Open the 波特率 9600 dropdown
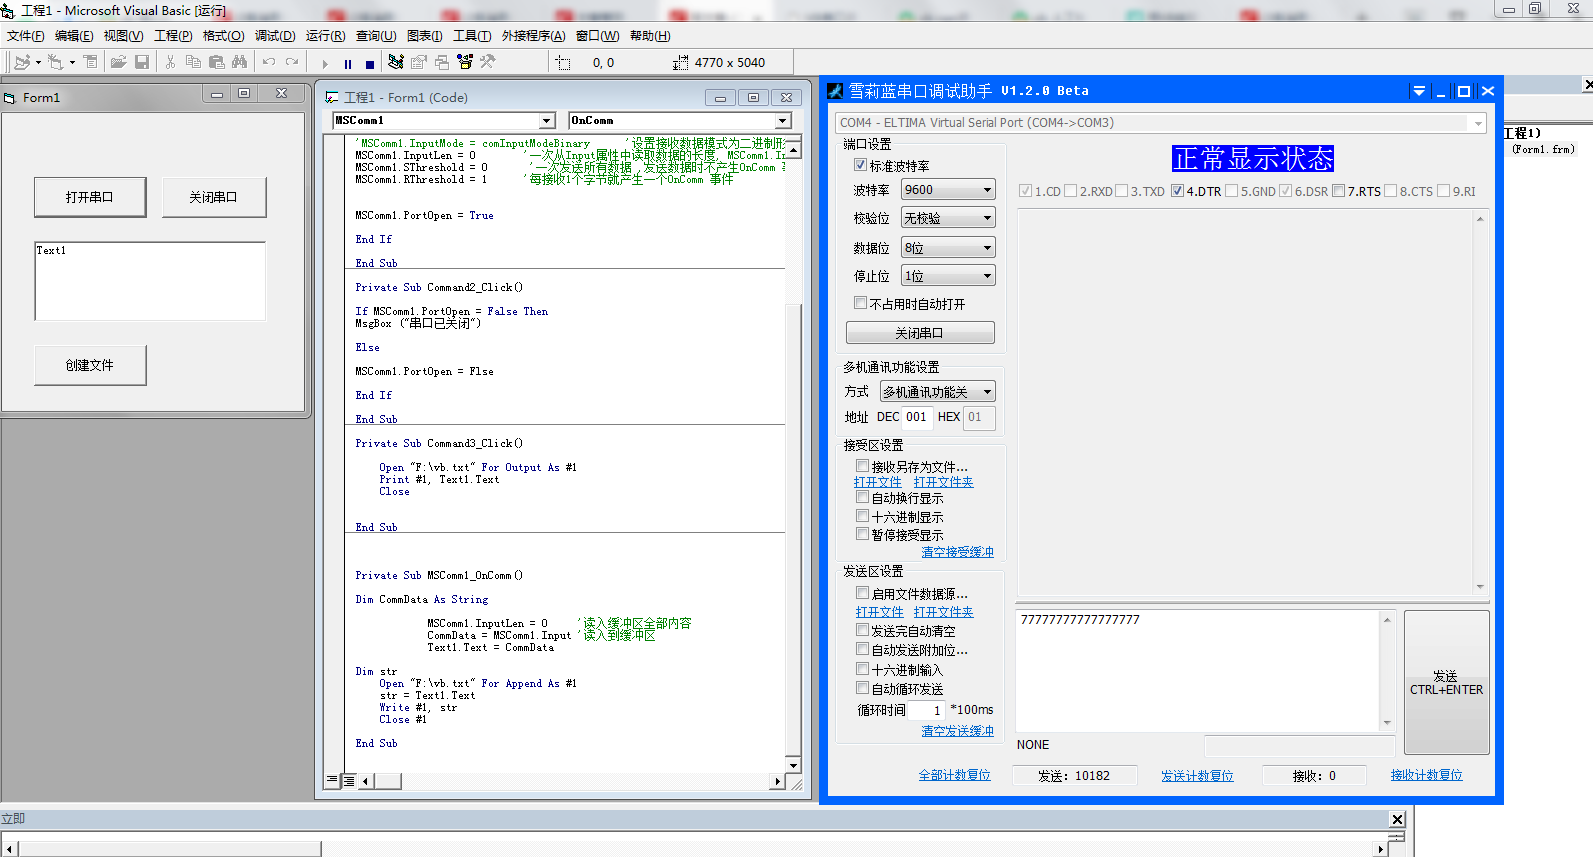The height and width of the screenshot is (857, 1593). [948, 190]
